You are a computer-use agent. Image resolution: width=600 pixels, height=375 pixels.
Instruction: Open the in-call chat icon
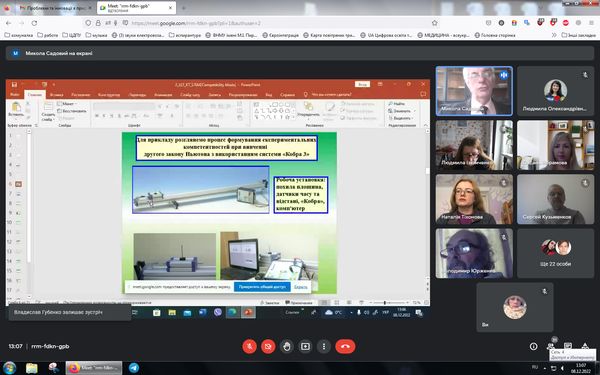(568, 346)
